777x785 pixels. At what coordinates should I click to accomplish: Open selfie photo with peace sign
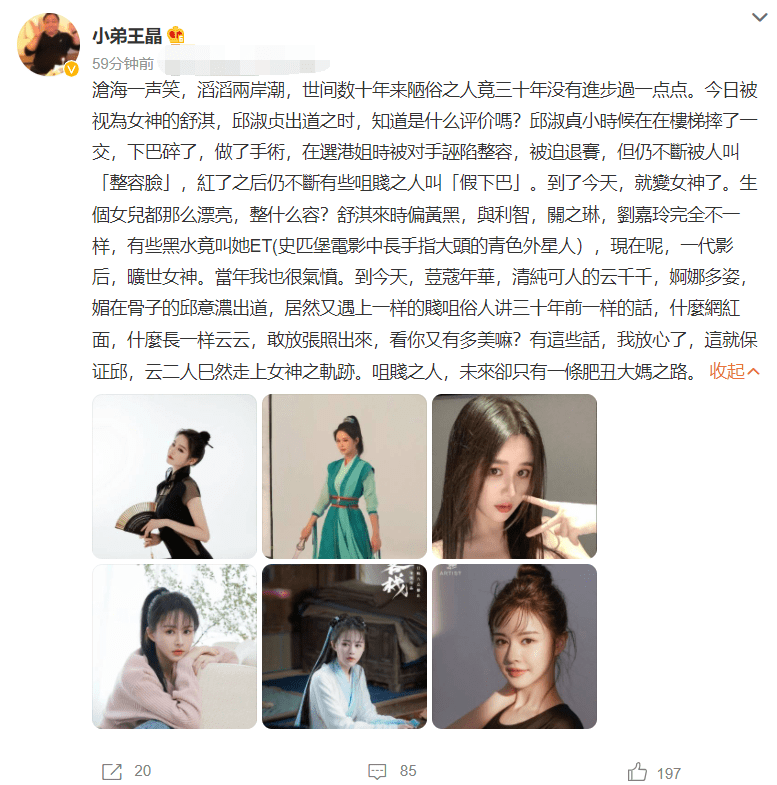pyautogui.click(x=514, y=476)
